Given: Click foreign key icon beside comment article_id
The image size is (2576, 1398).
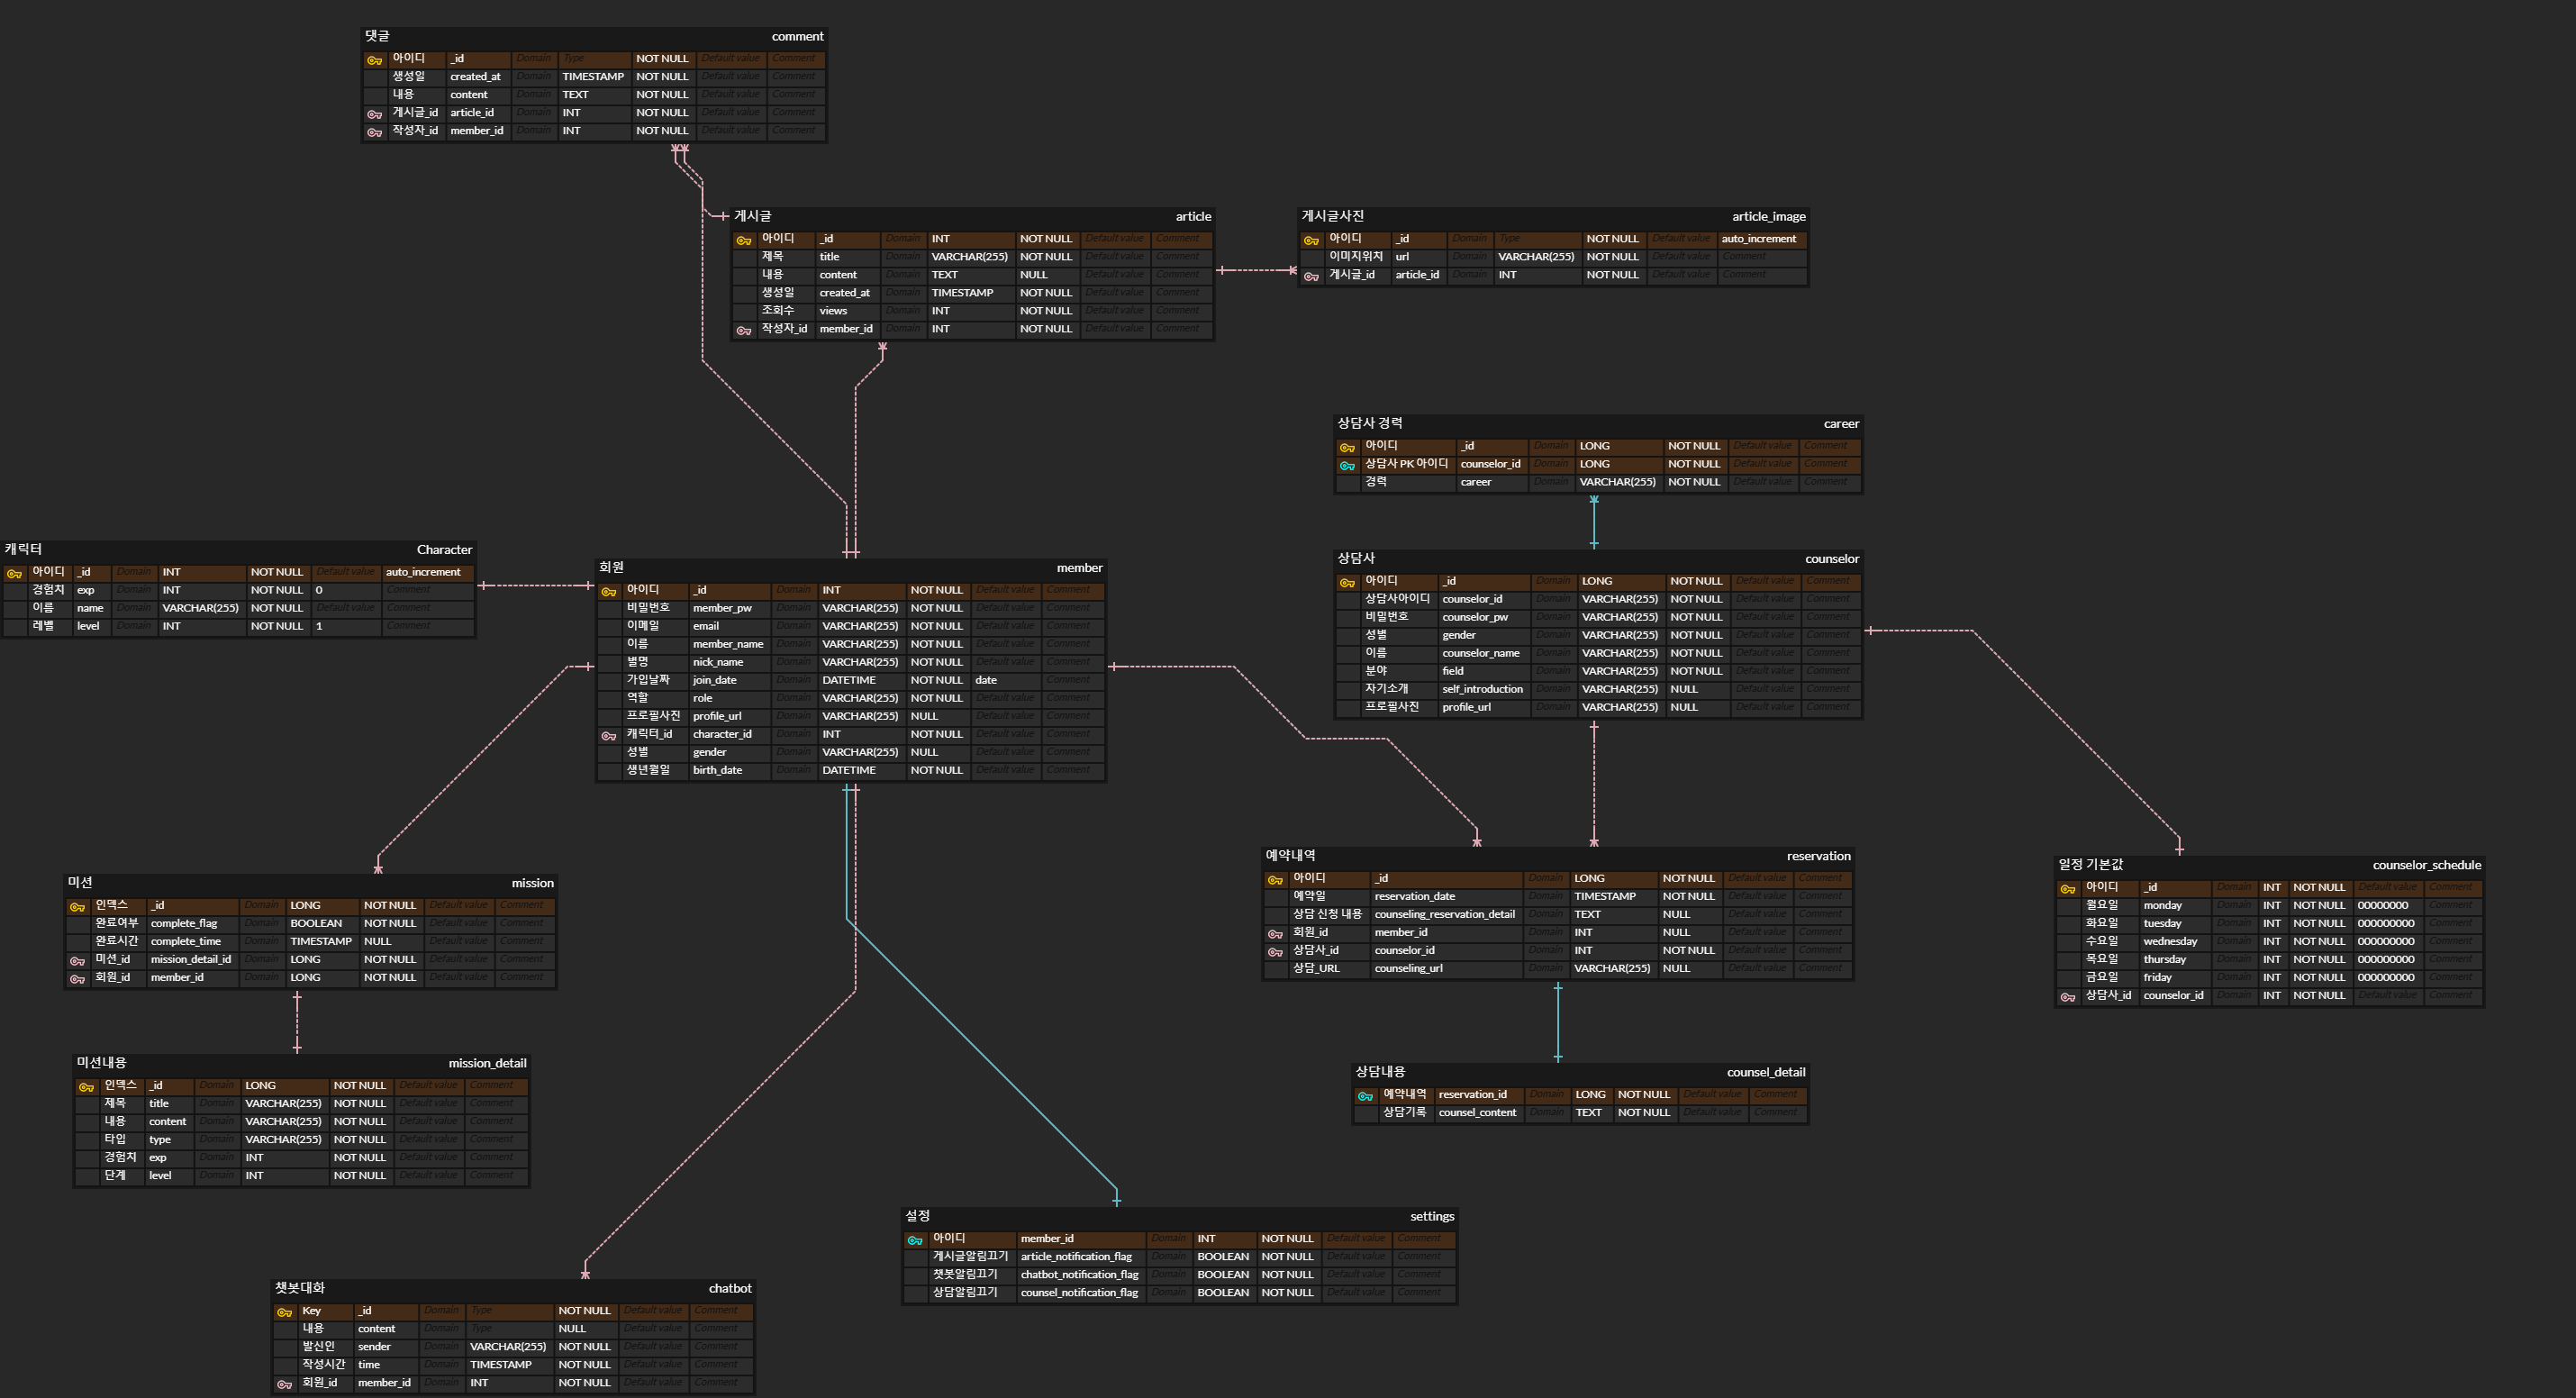Looking at the screenshot, I should 375,114.
